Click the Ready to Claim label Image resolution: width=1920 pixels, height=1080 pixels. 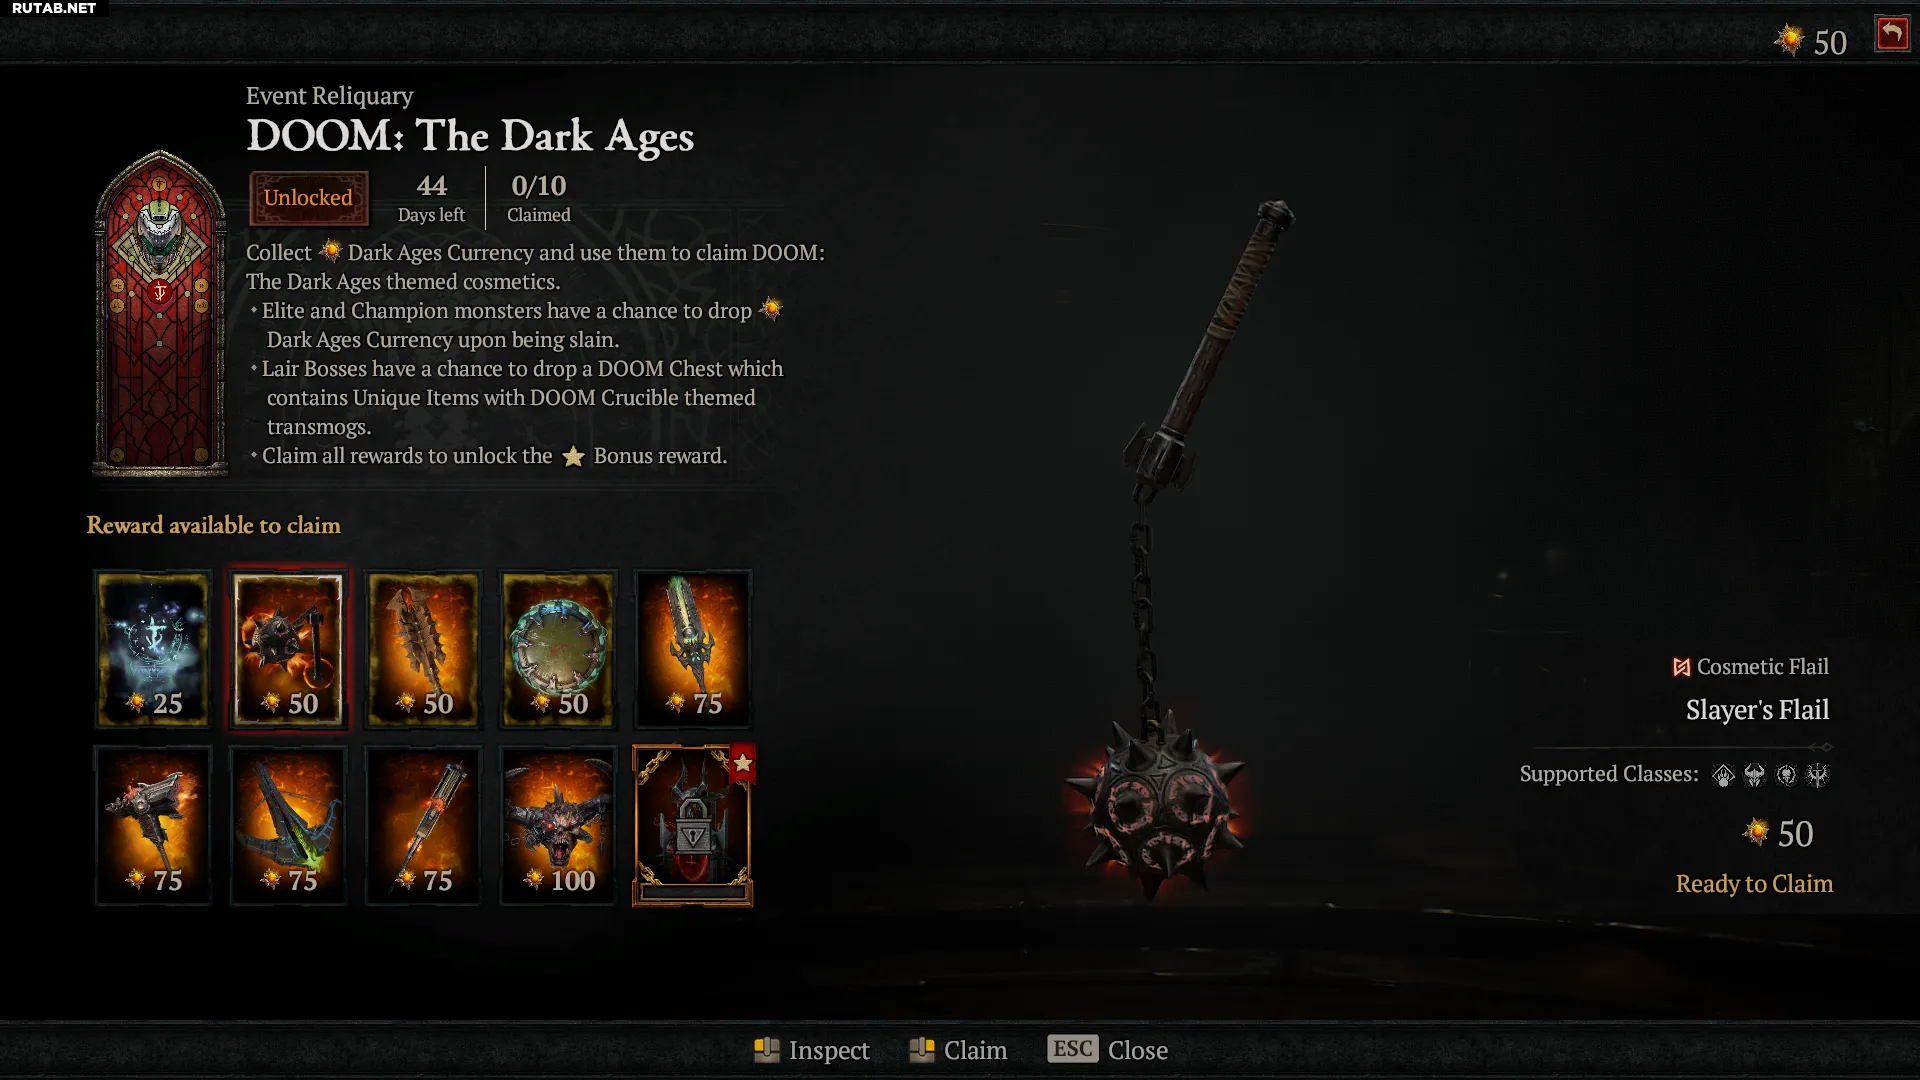(1754, 884)
